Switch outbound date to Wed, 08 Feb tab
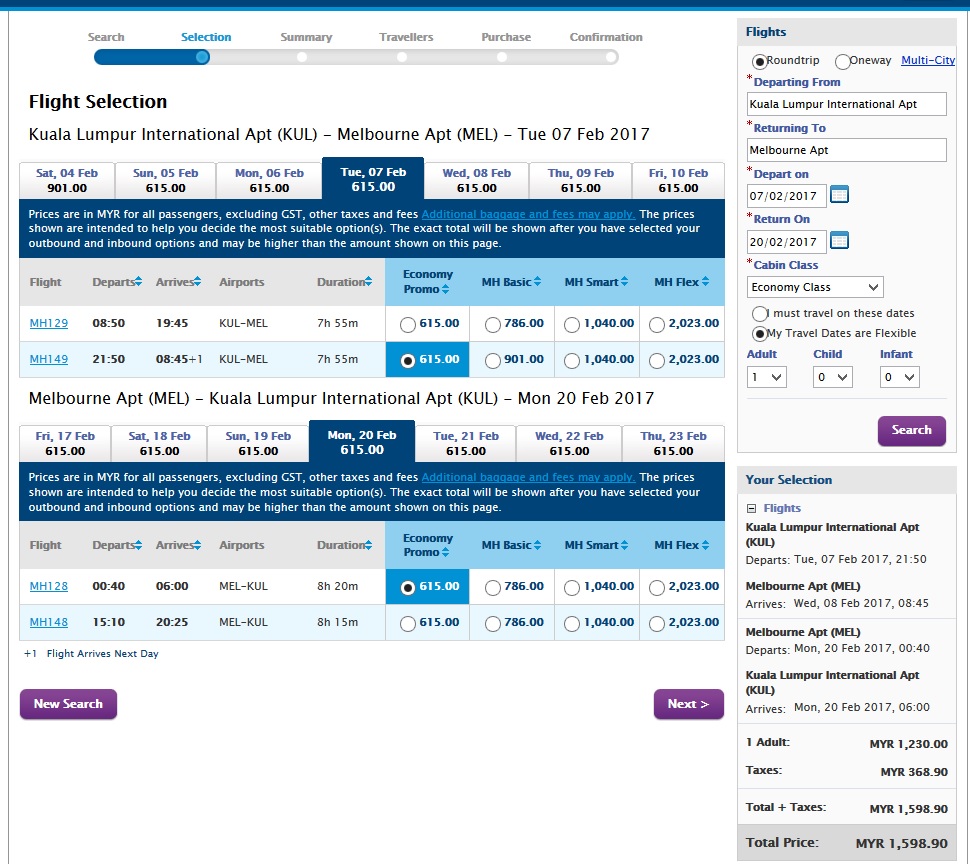Screen dimensions: 970x866 pyautogui.click(x=476, y=180)
